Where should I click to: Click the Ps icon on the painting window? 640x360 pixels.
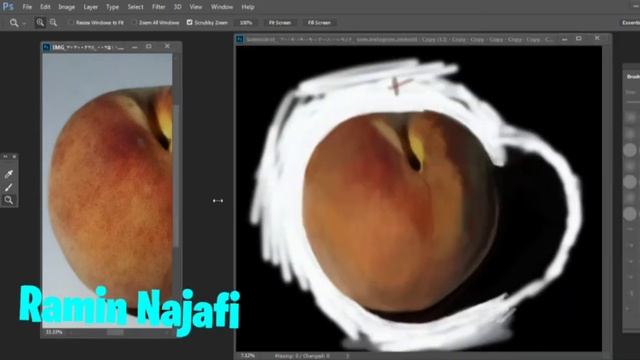pos(240,39)
